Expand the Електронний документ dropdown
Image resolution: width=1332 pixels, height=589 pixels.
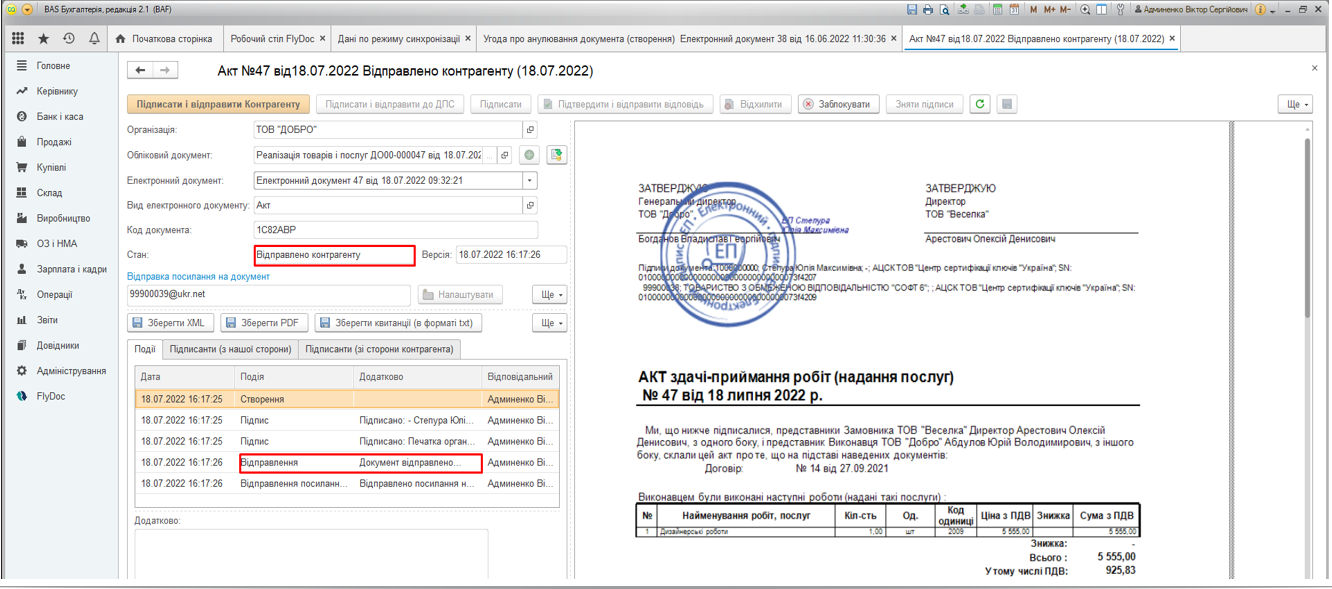(x=530, y=181)
